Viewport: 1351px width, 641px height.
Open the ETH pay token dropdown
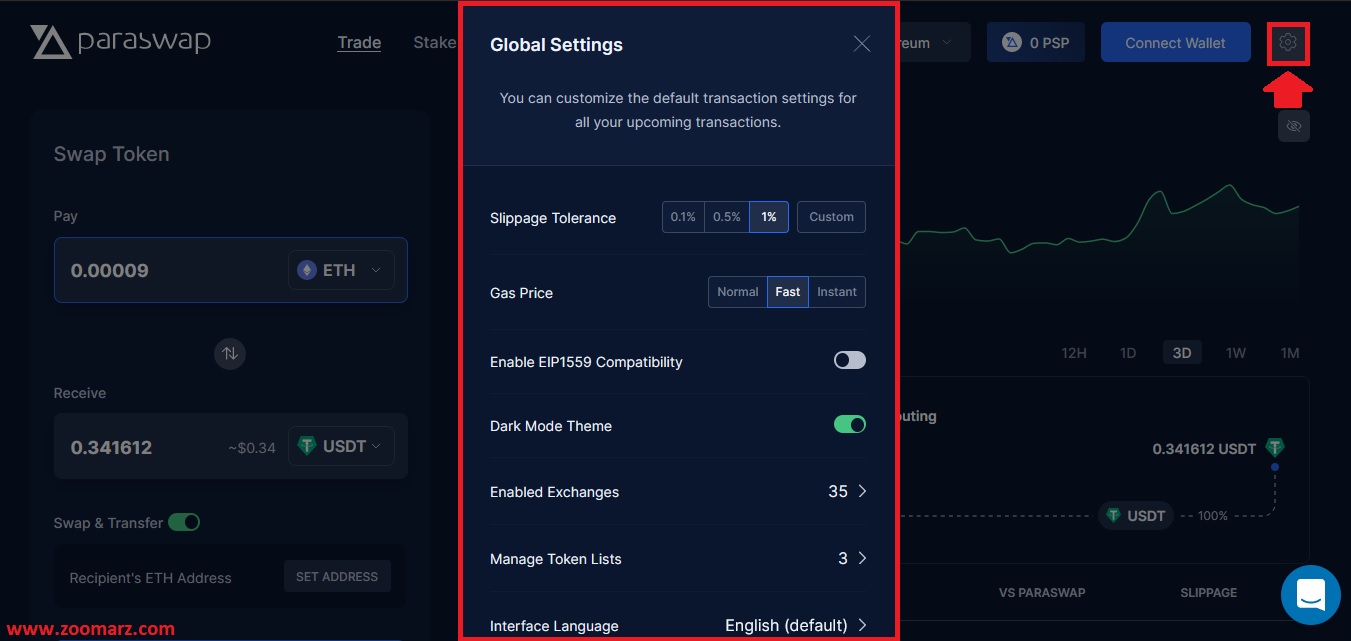click(x=341, y=270)
